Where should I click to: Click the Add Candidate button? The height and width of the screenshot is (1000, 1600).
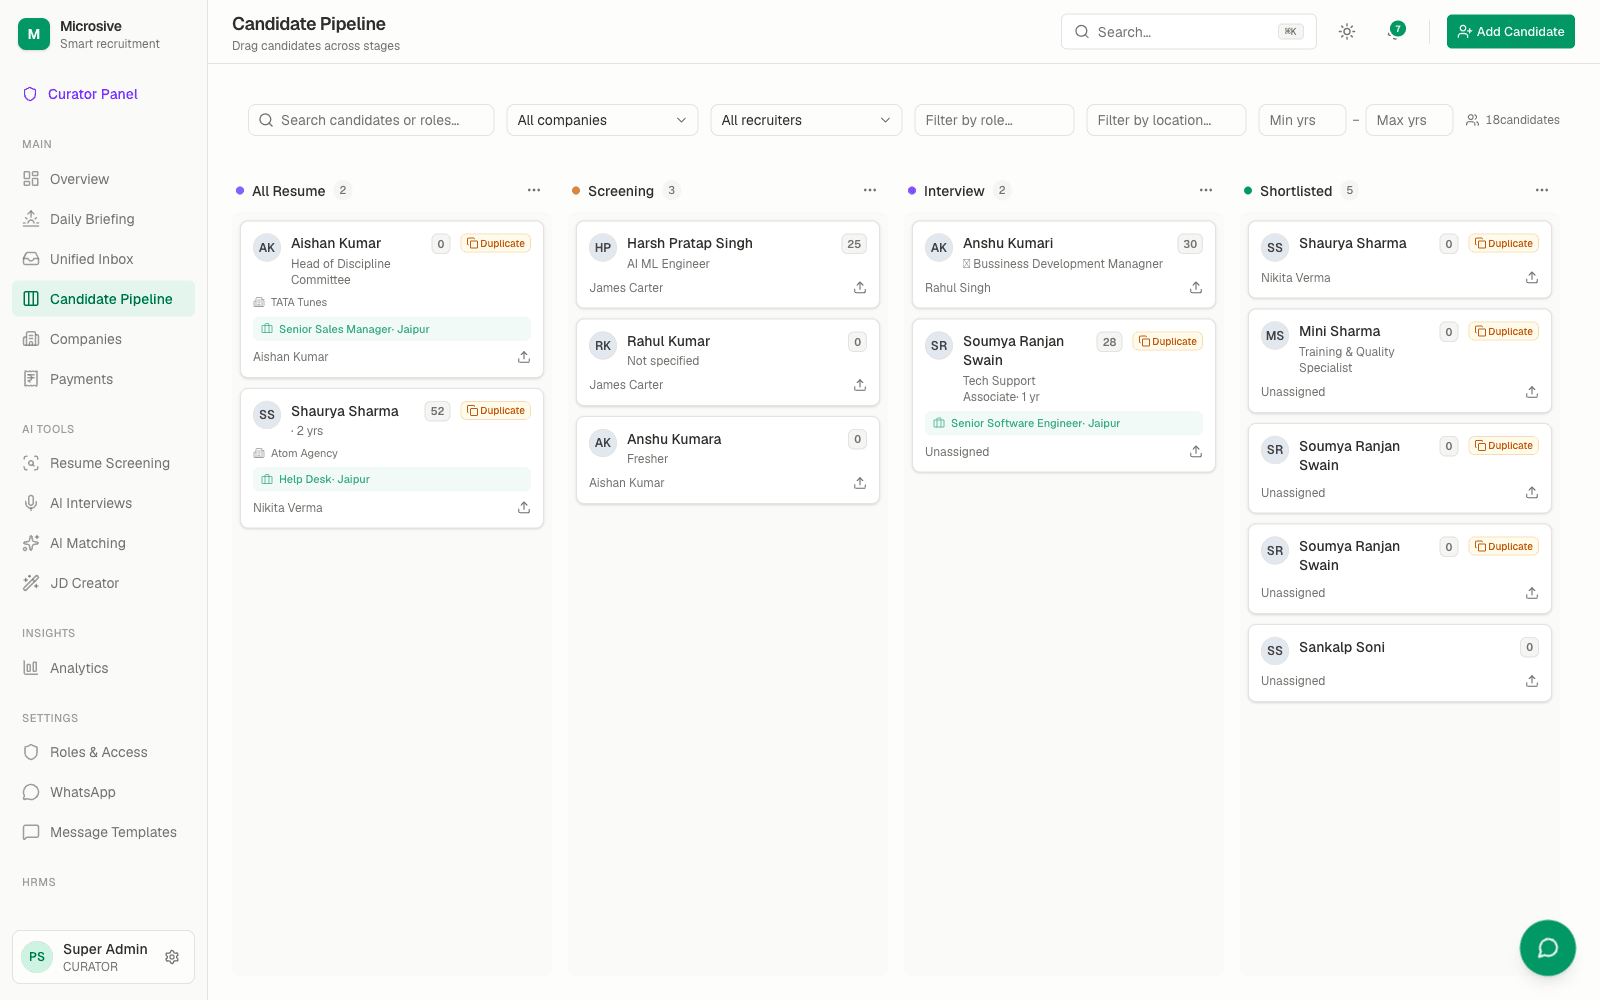1511,32
